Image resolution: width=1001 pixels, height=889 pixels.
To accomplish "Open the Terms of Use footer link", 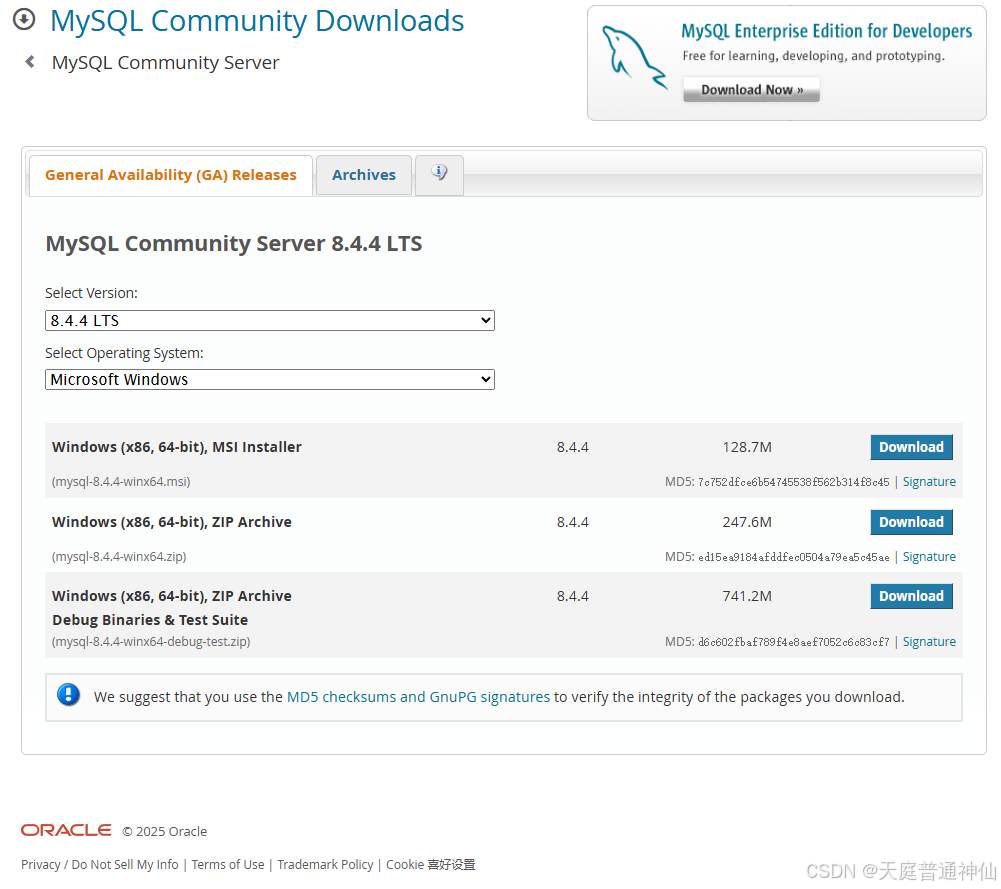I will pos(227,864).
